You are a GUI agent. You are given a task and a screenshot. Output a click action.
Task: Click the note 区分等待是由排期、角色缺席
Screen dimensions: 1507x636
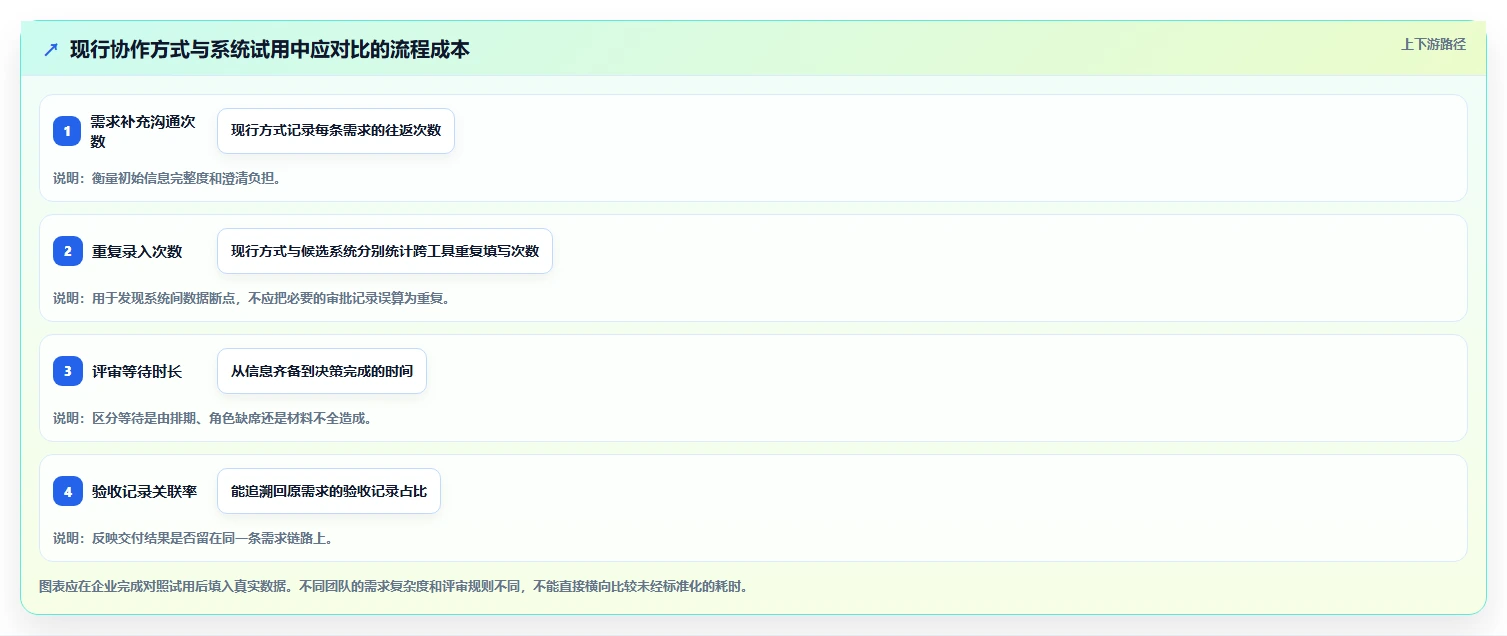pos(213,418)
